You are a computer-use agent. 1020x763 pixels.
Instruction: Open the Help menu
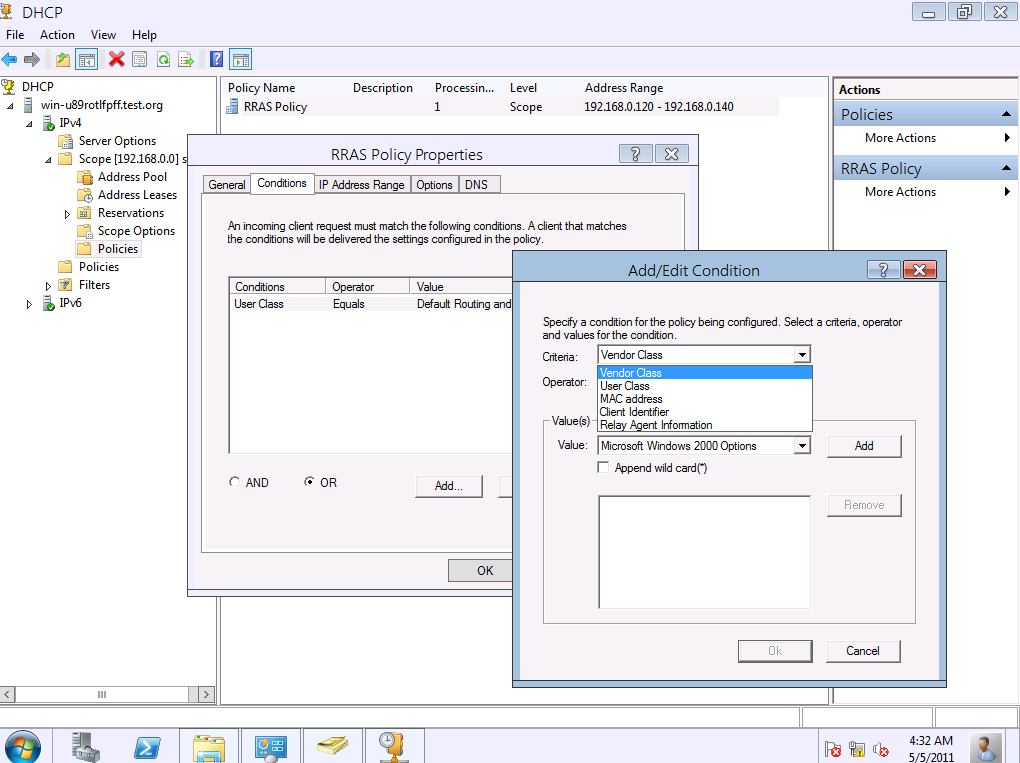click(144, 35)
